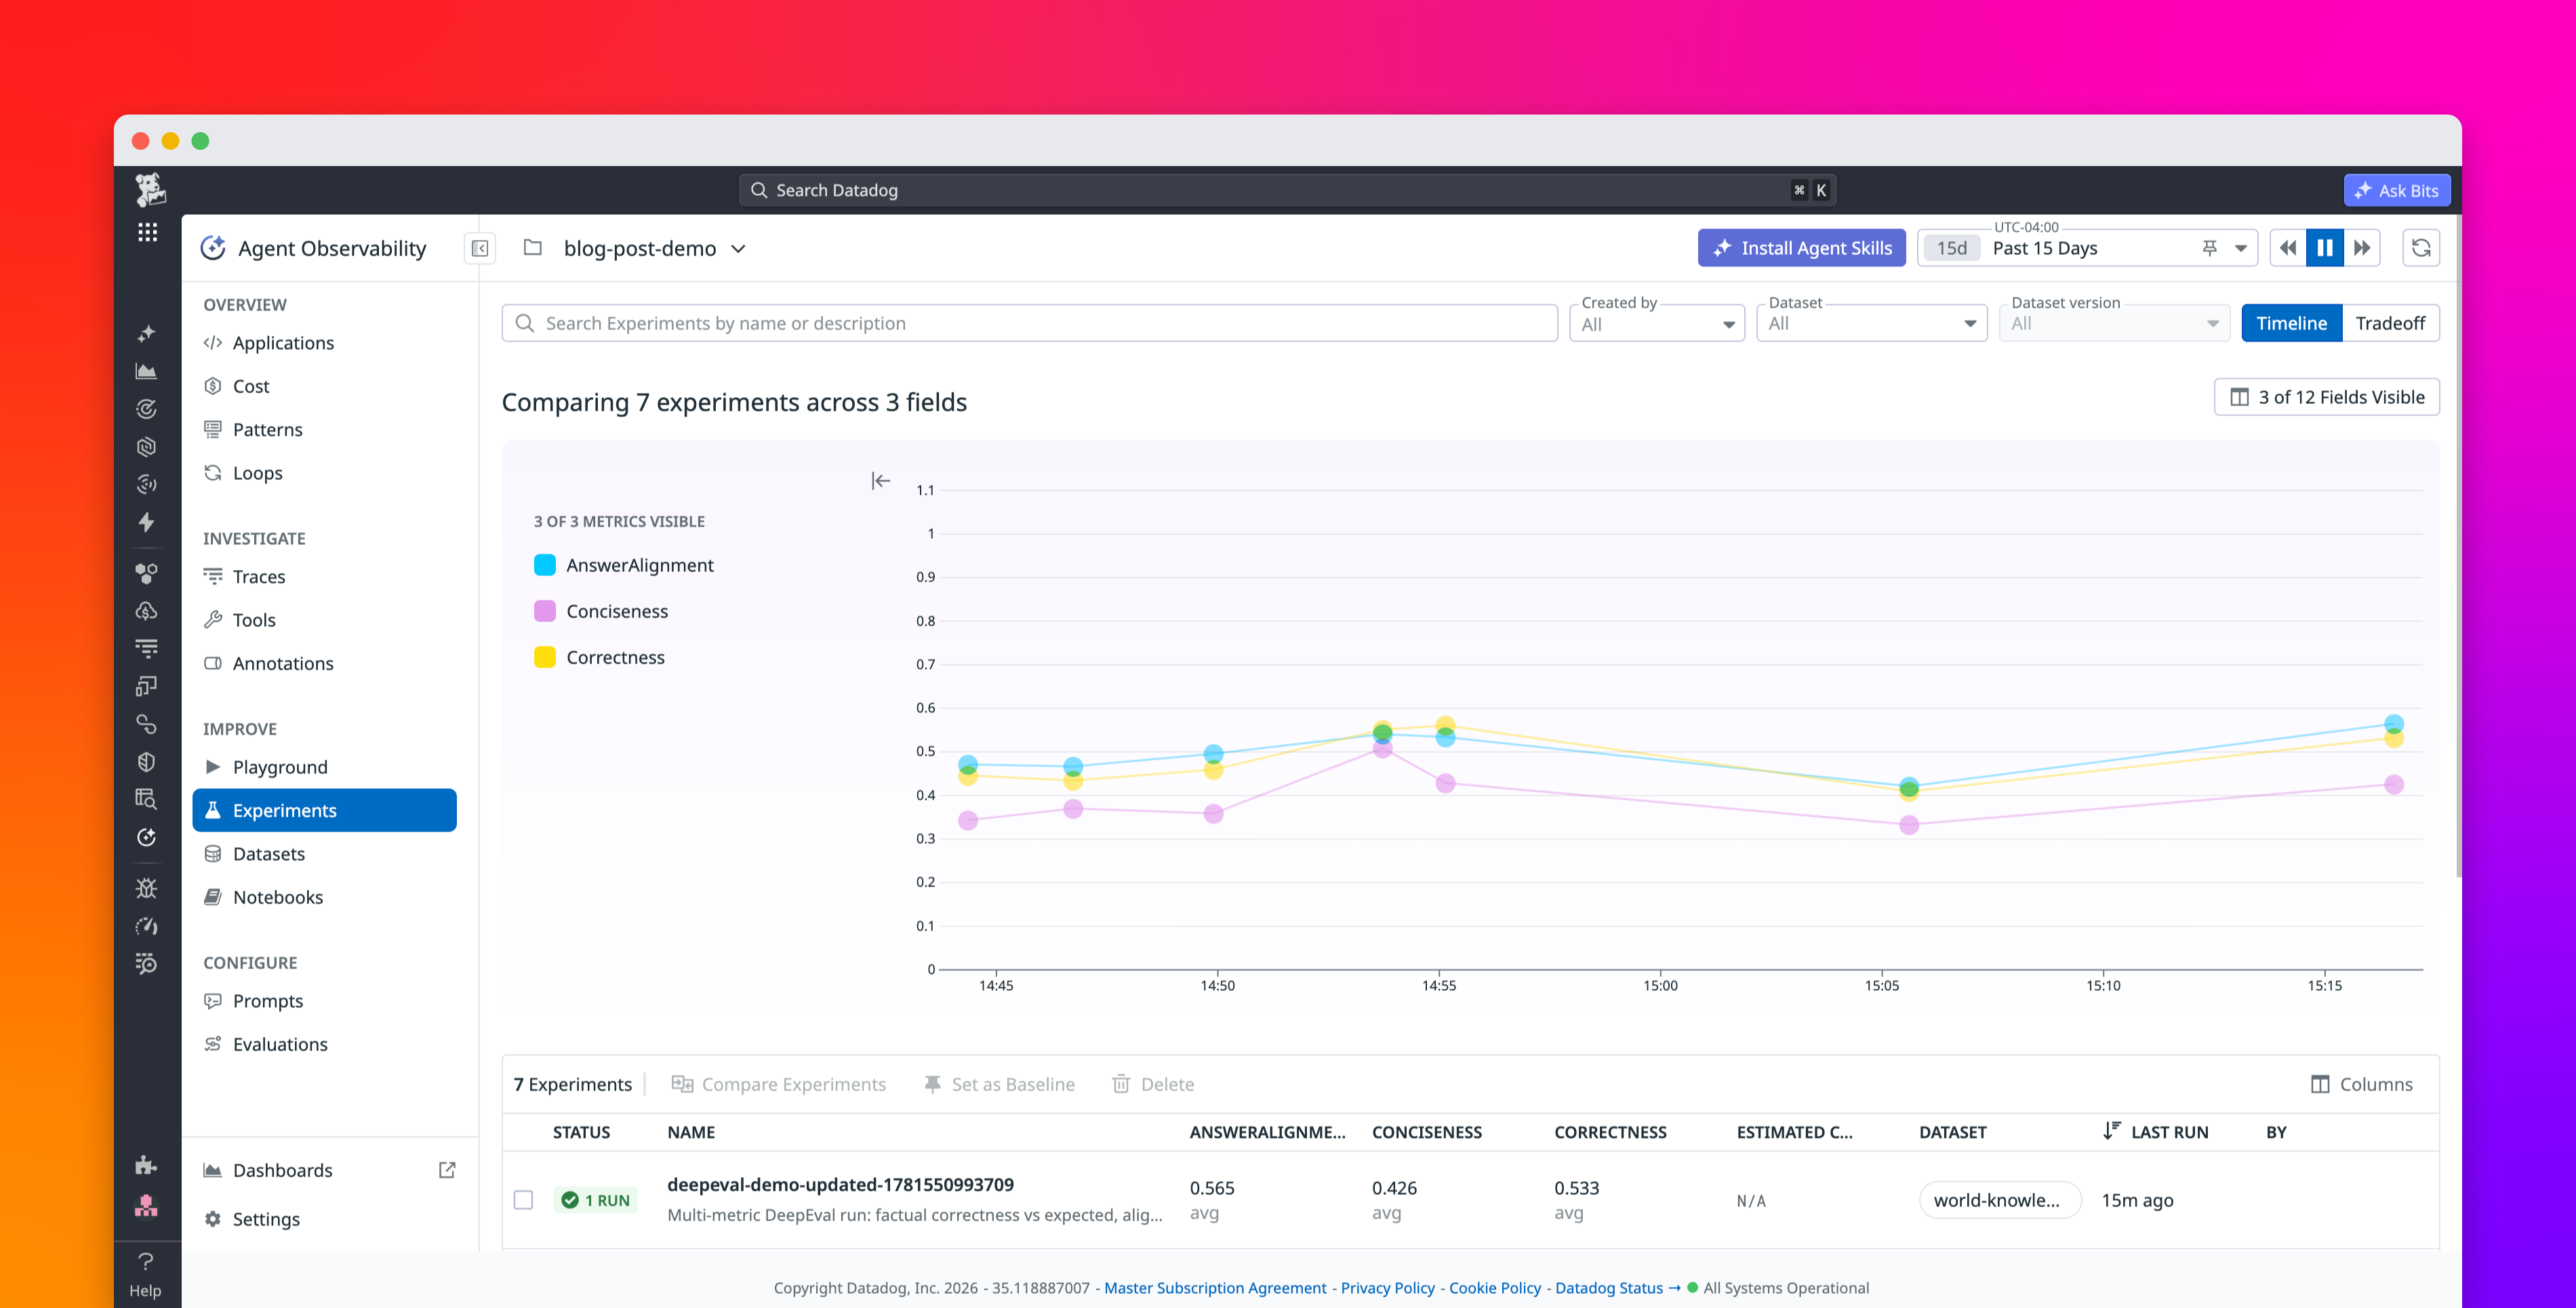
Task: Toggle the Conciseness metric visibility
Action: tap(601, 611)
